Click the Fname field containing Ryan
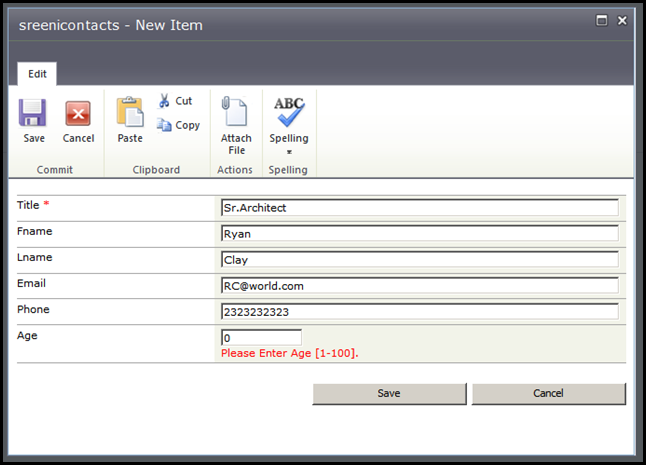 tap(420, 234)
